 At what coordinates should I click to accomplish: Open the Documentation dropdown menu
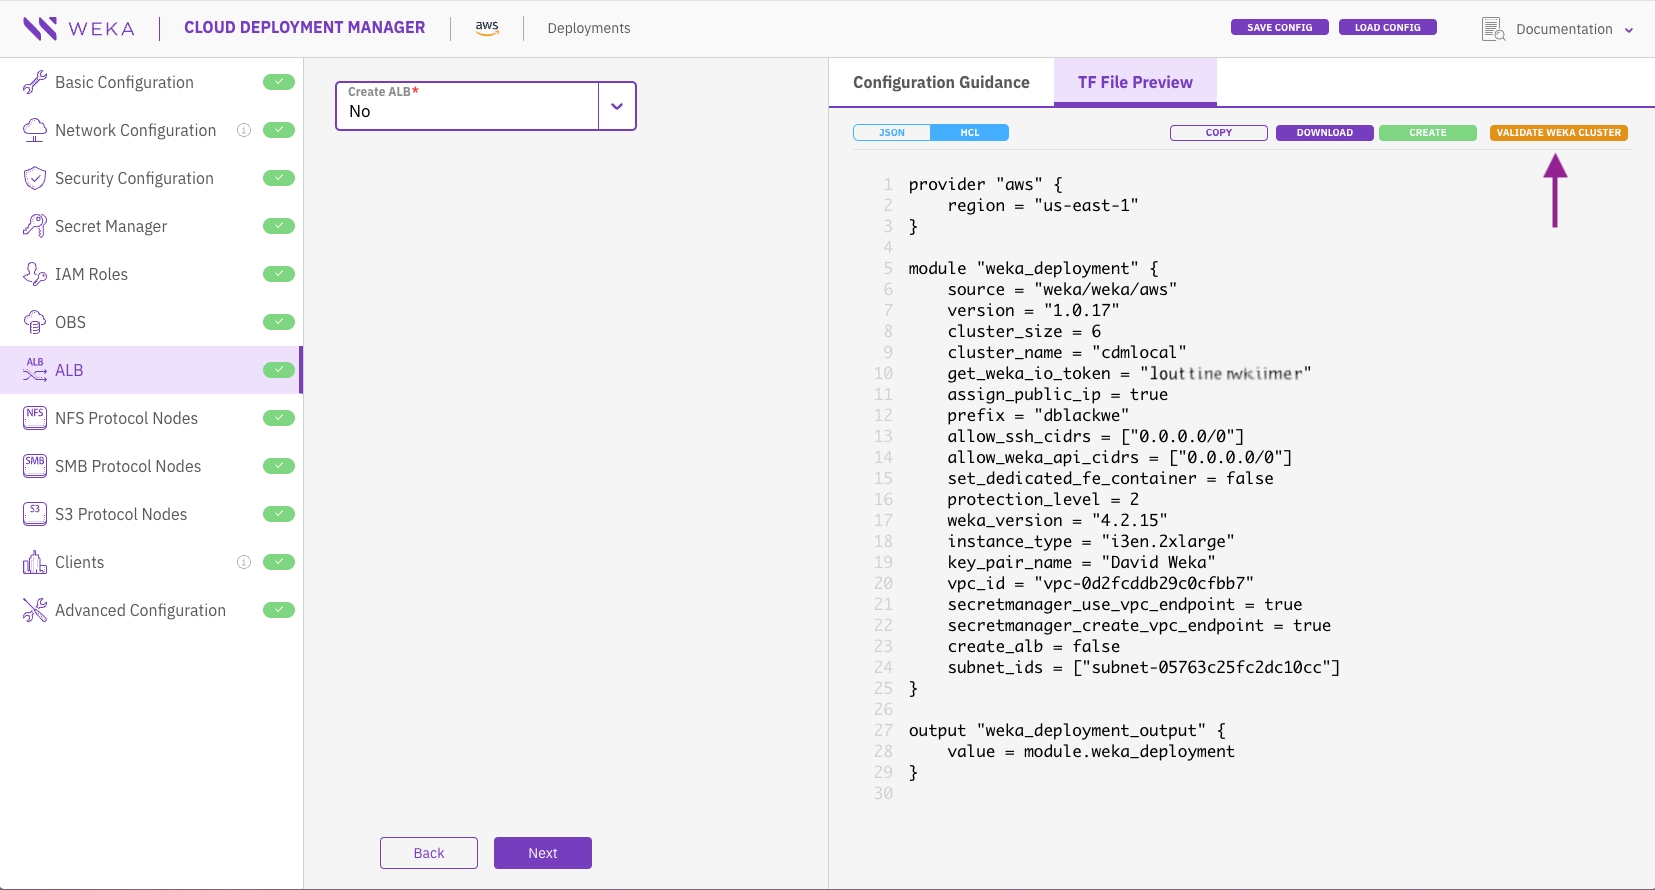point(1564,29)
